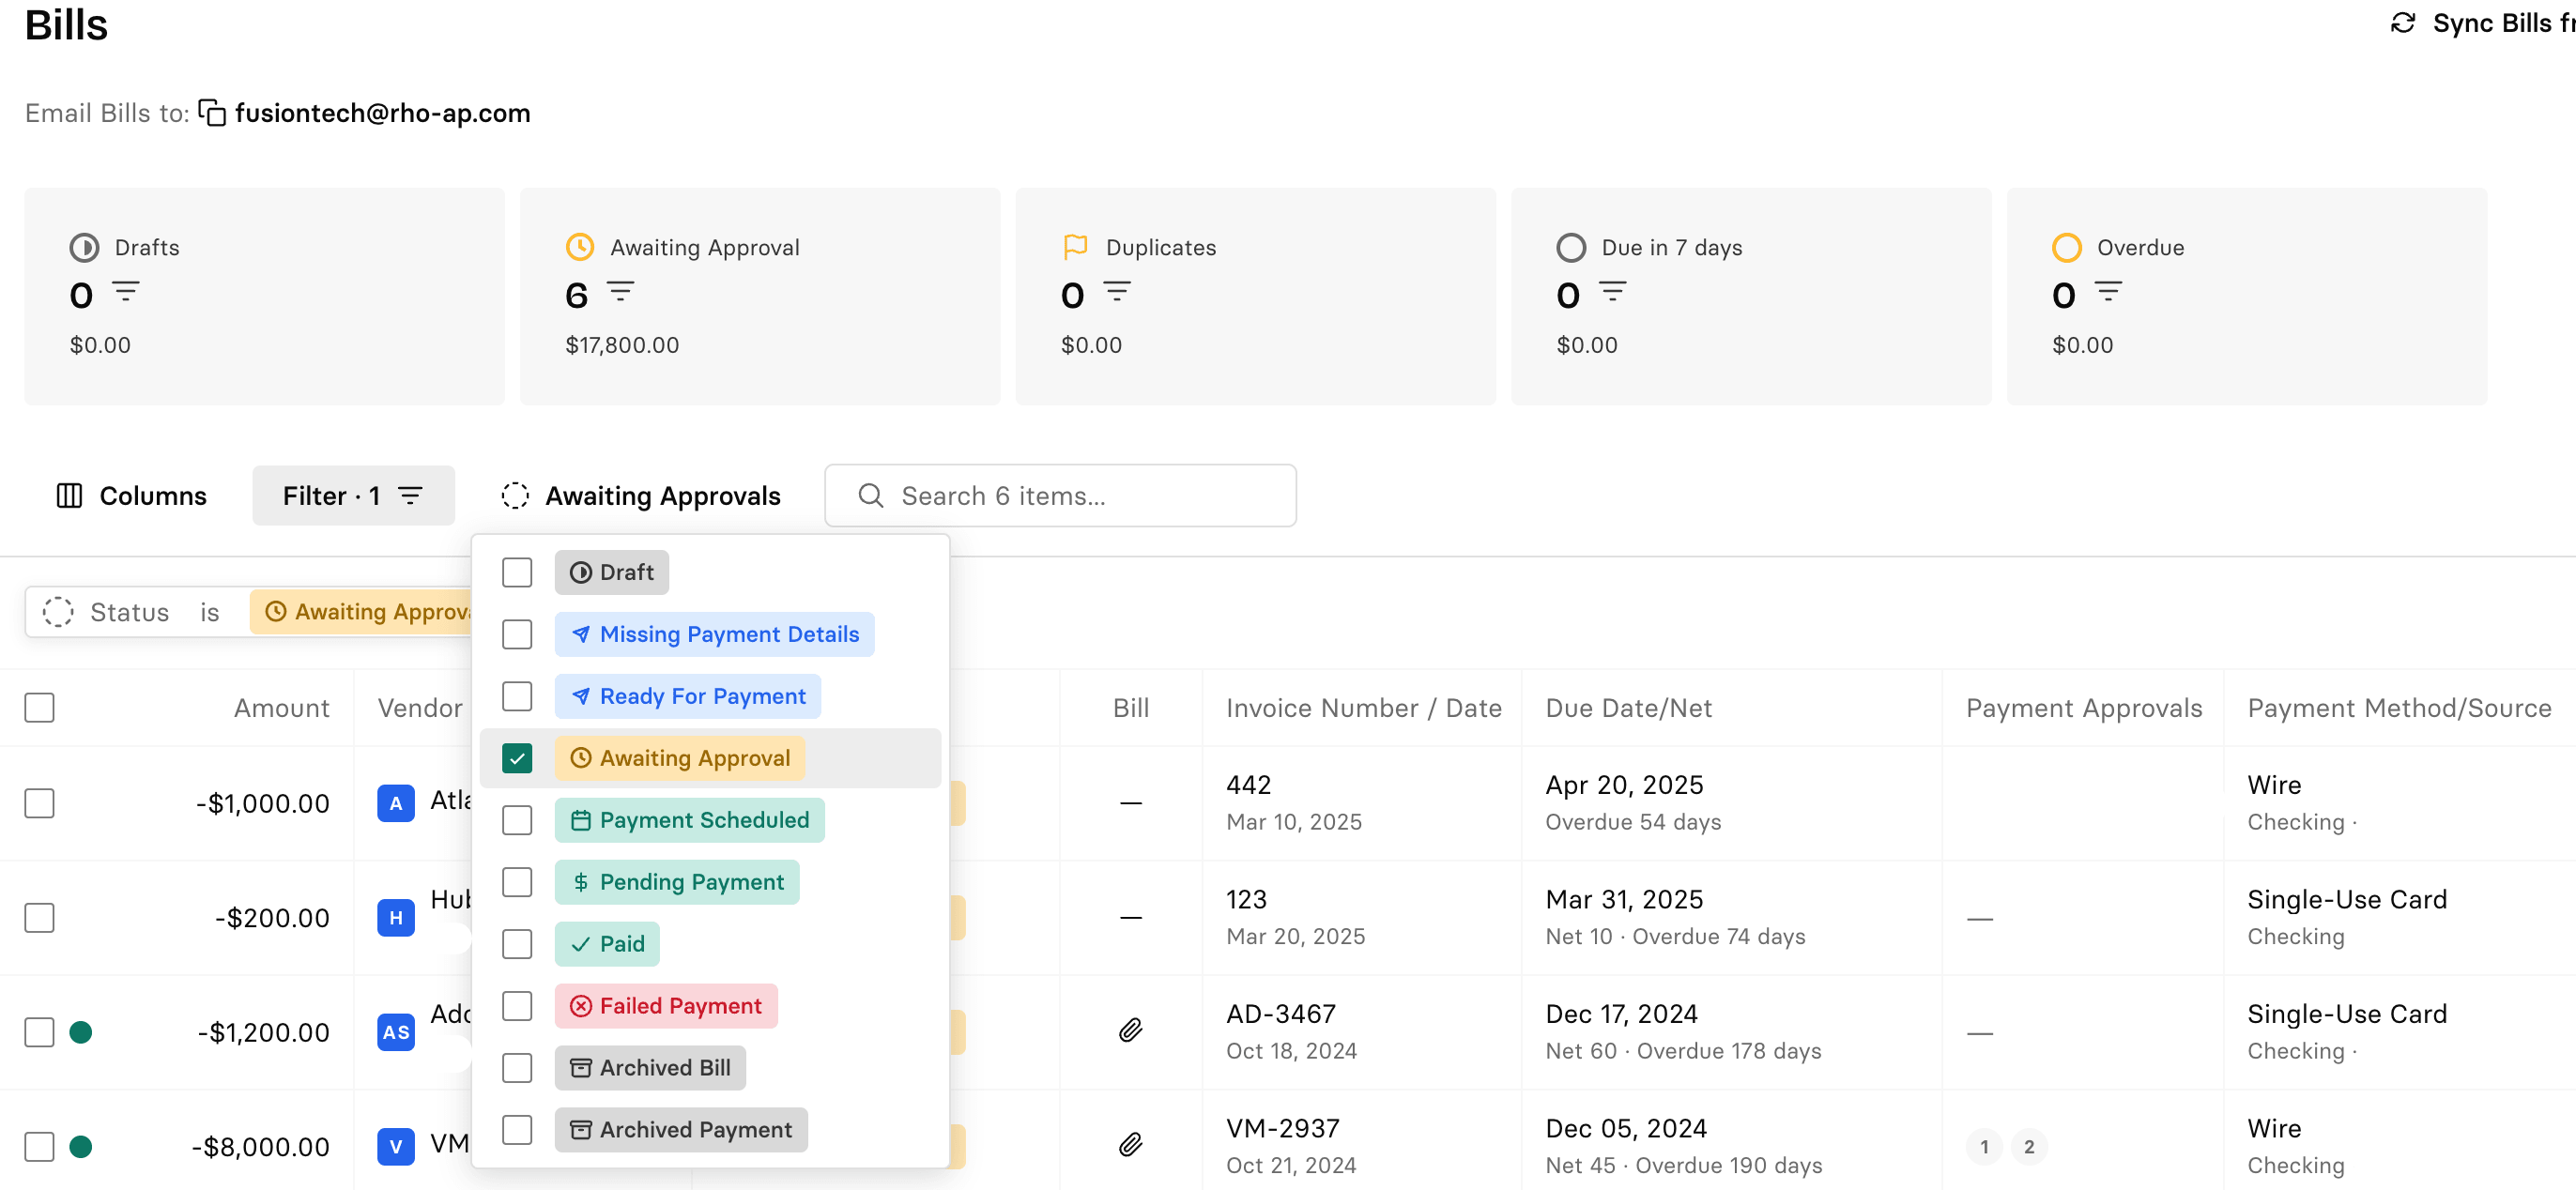This screenshot has height=1190, width=2576.
Task: Sort by the Due Date/Net header
Action: [x=1628, y=708]
